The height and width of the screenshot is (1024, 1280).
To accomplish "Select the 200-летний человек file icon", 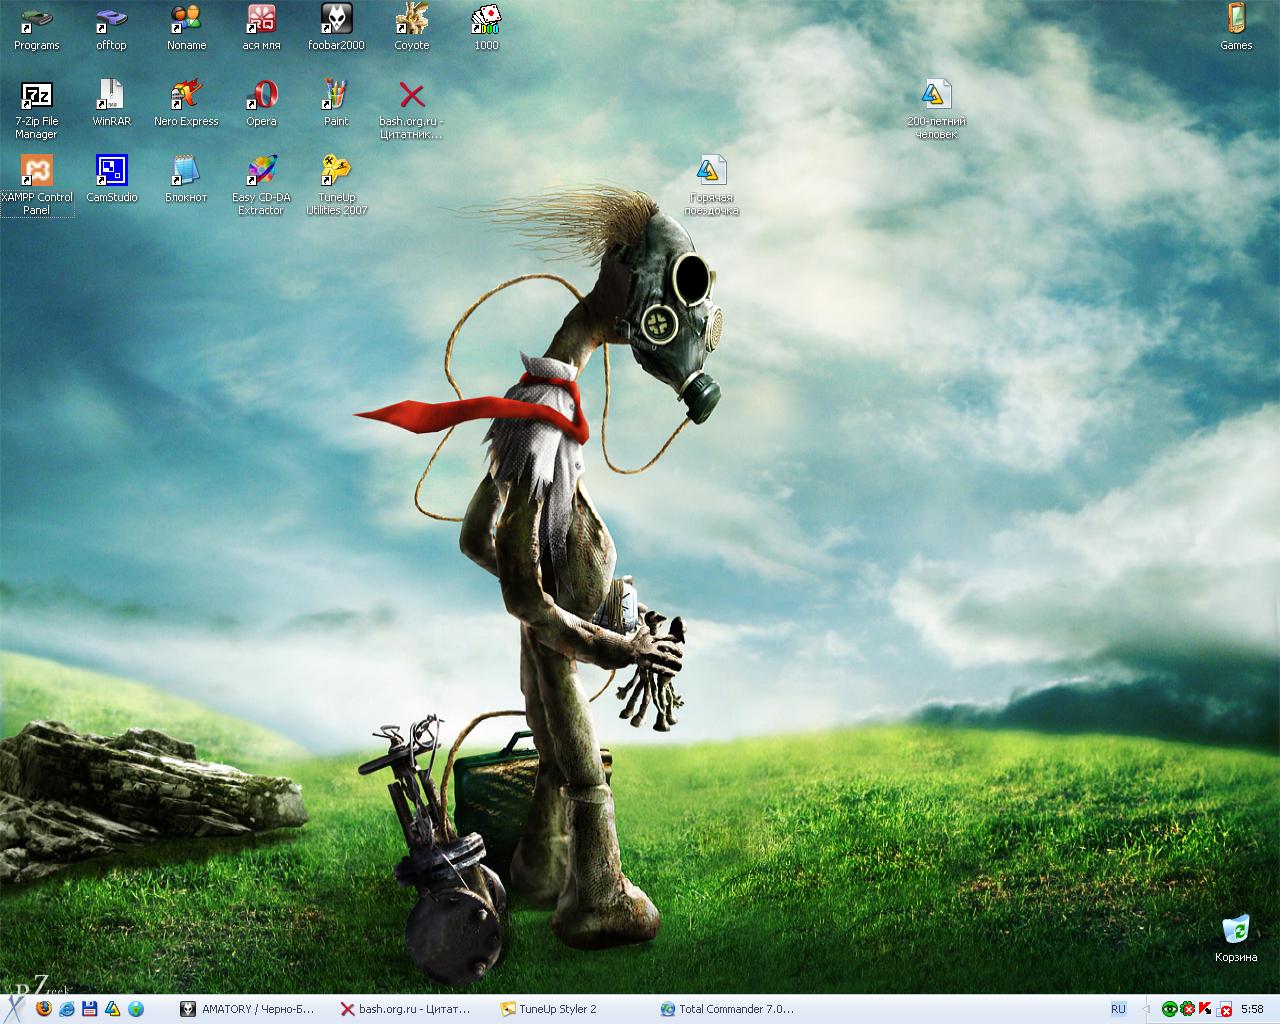I will point(936,110).
